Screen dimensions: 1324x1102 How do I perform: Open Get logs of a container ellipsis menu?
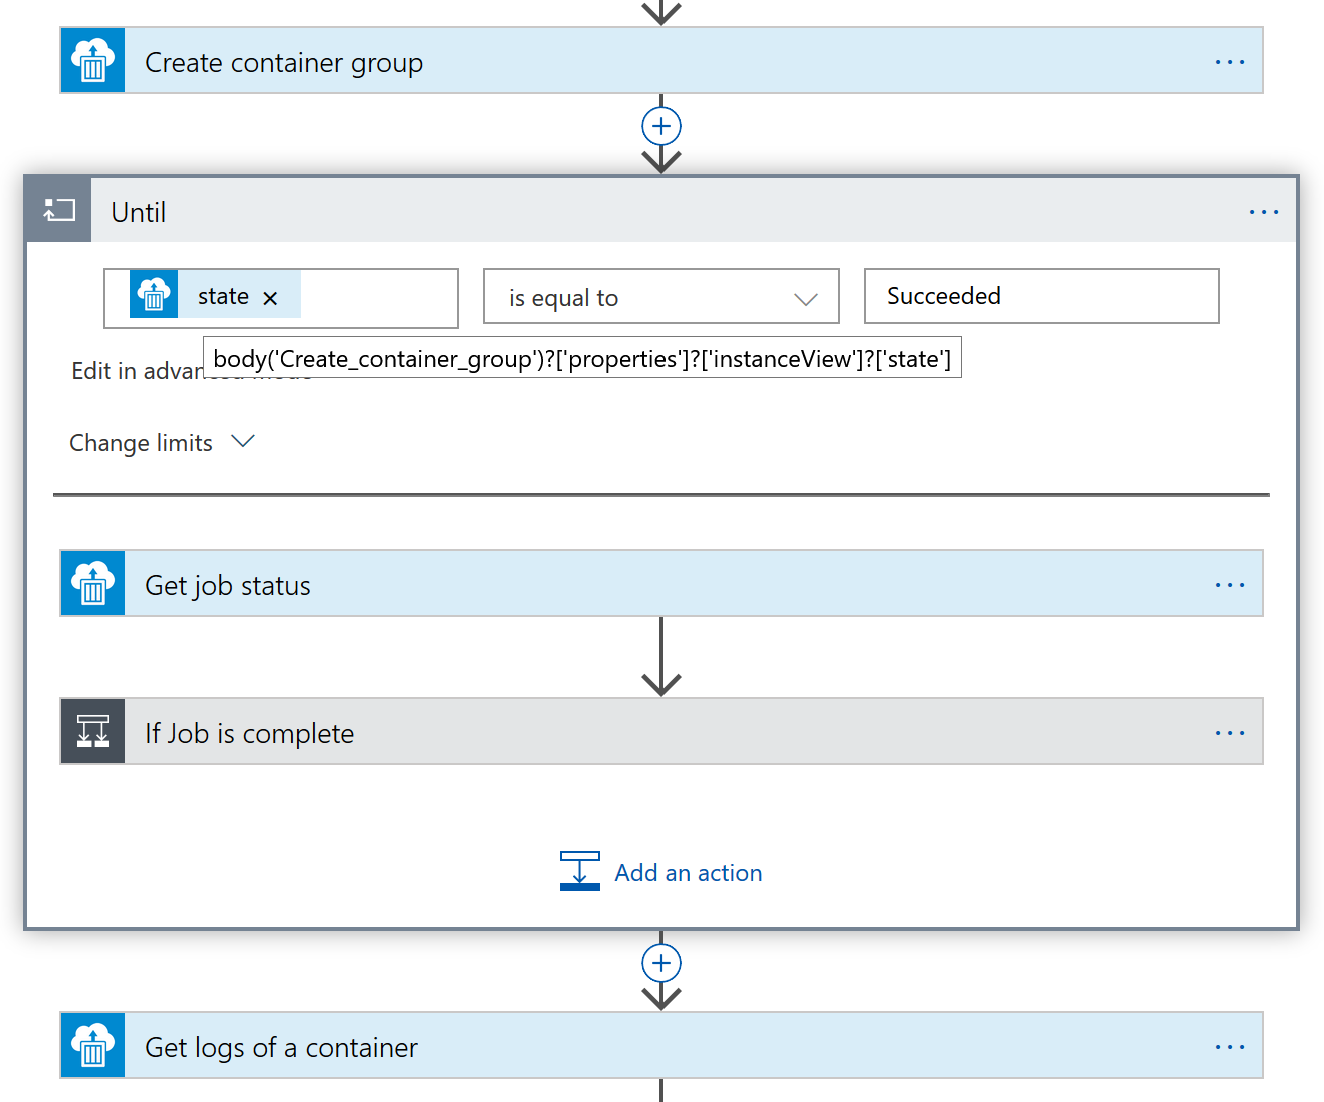[1229, 1047]
